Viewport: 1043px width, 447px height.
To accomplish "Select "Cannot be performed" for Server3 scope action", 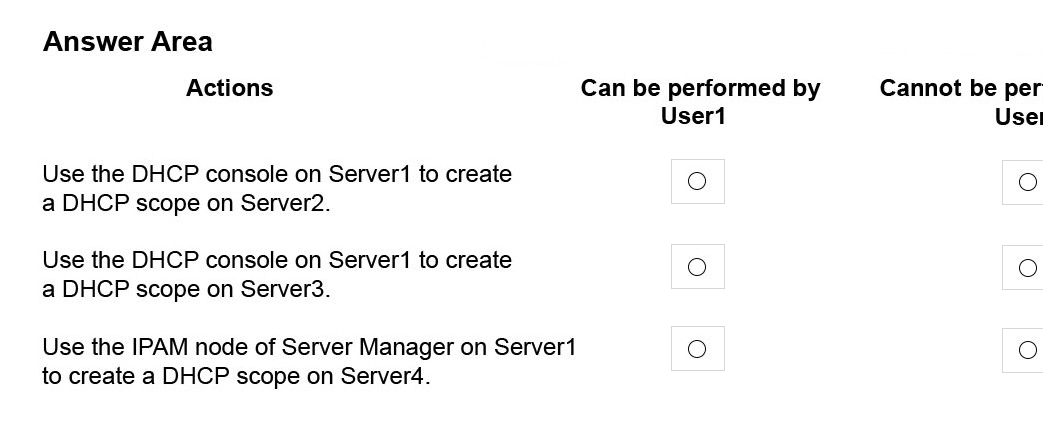I will click(1026, 267).
